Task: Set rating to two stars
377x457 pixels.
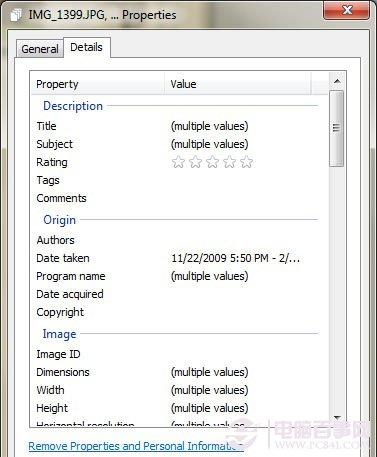Action: (195, 162)
